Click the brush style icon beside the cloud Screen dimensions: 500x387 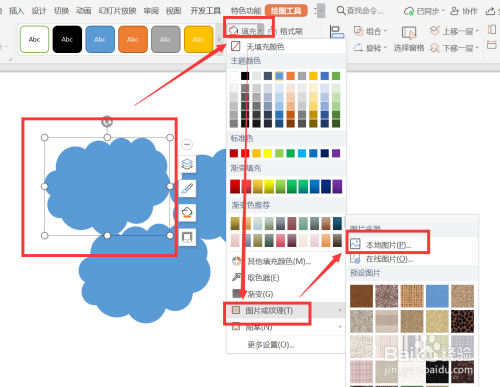pyautogui.click(x=187, y=189)
